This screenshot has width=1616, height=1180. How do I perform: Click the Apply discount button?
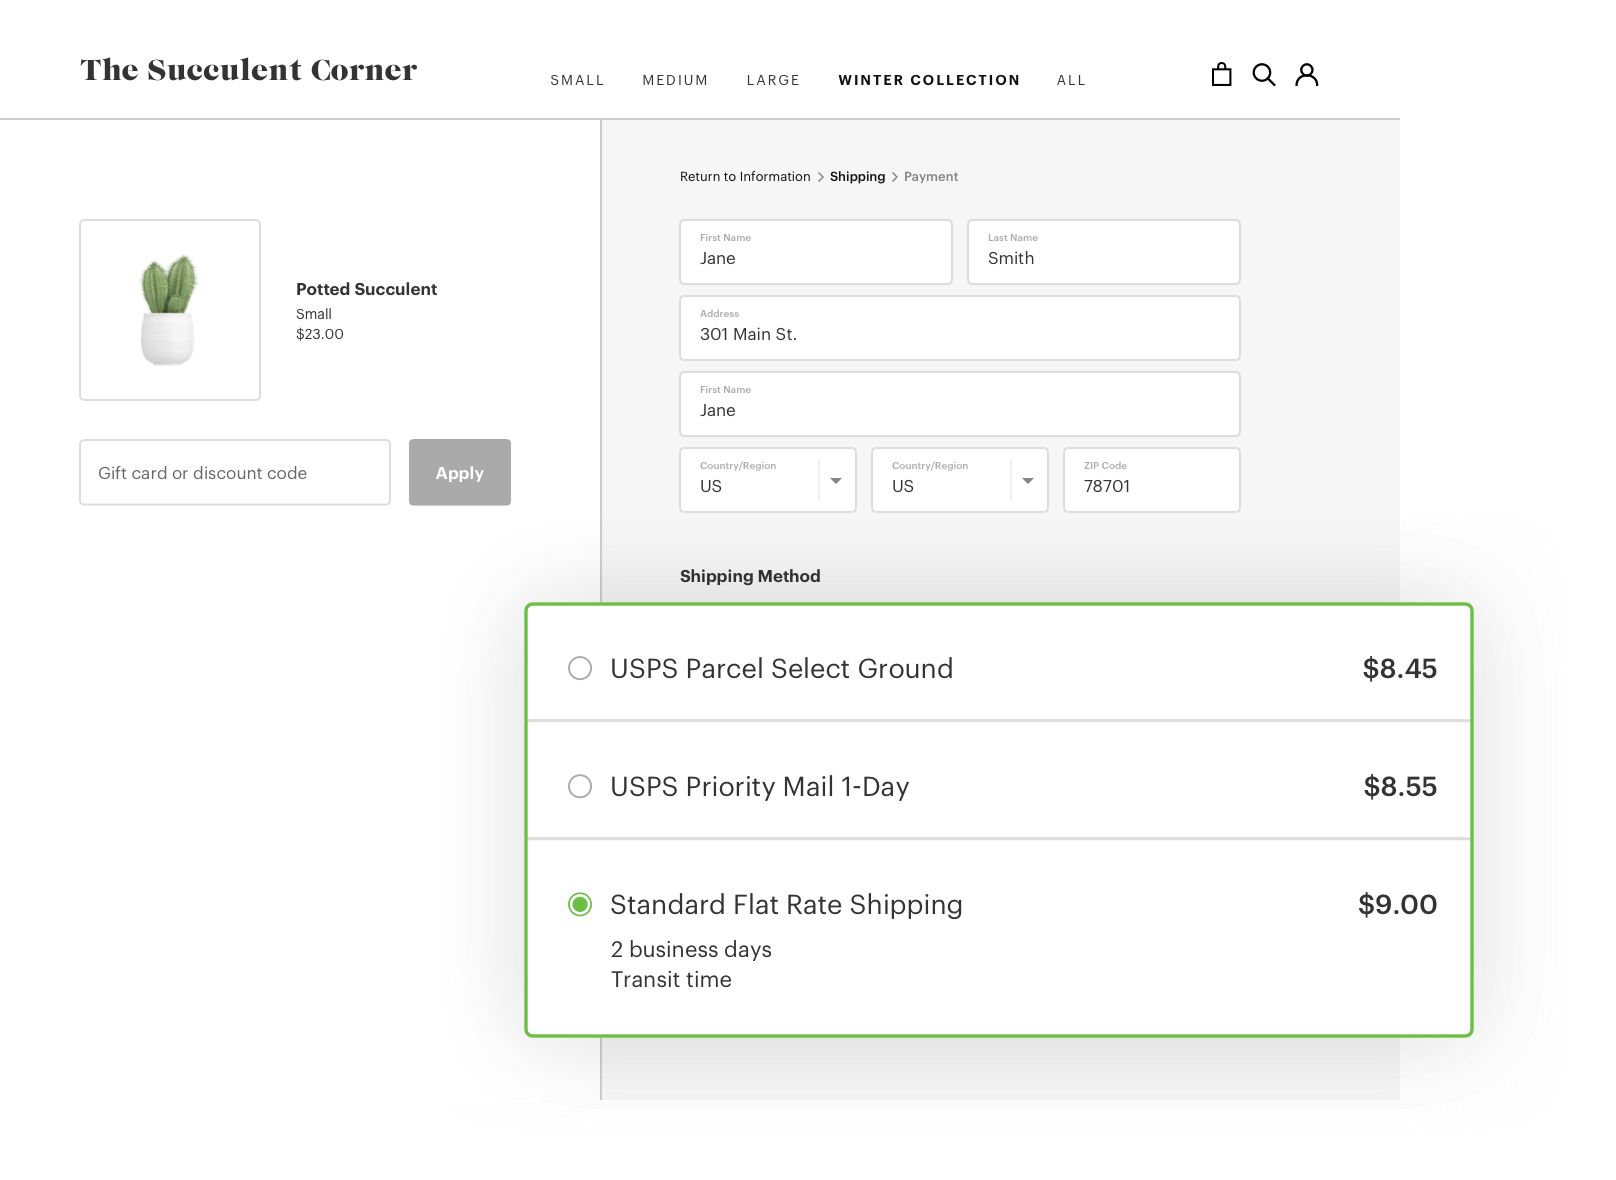[x=460, y=473]
